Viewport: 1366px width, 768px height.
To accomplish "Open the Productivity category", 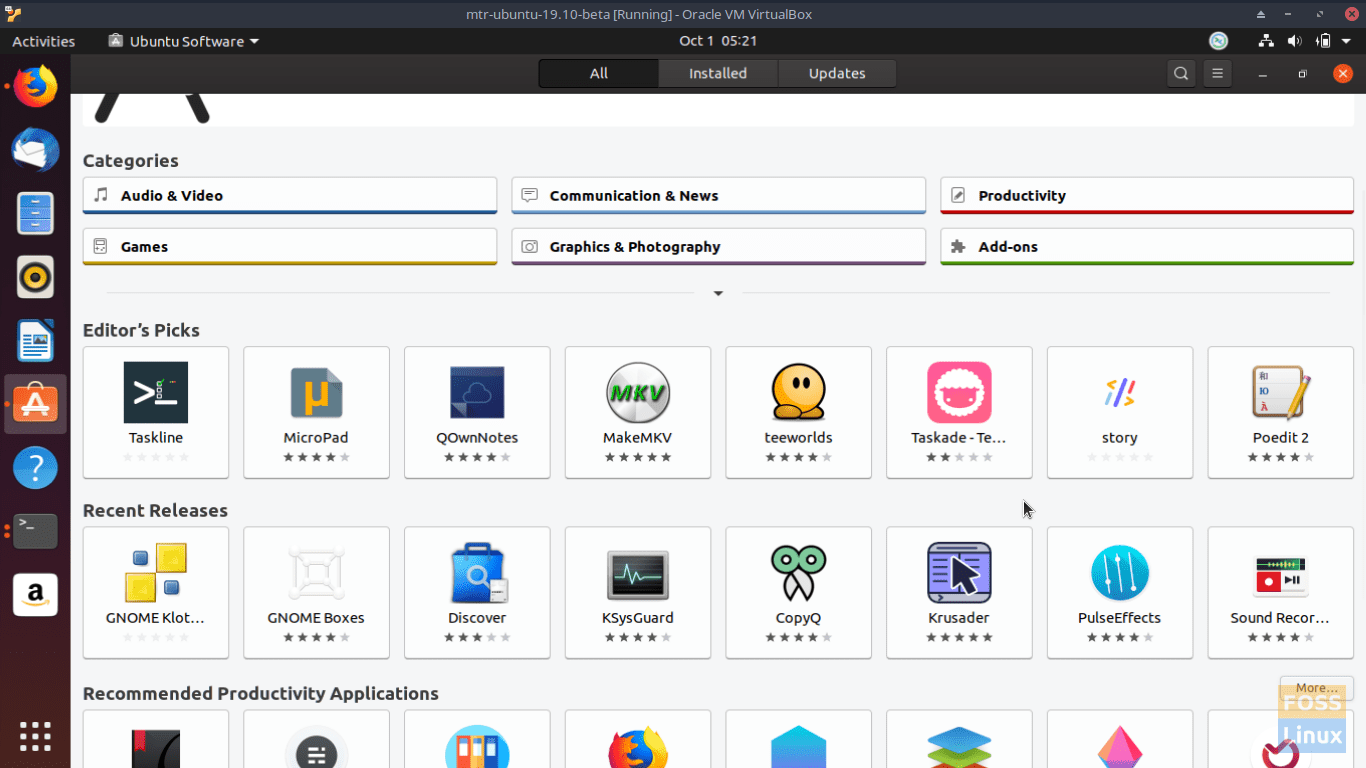I will click(x=1147, y=195).
